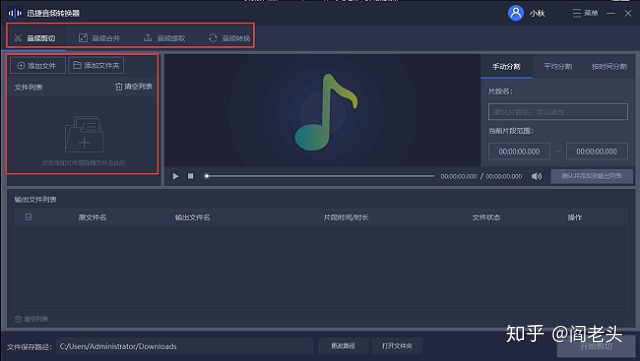Mute audio with the speaker icon
Viewport: 640px width, 361px height.
tap(536, 176)
